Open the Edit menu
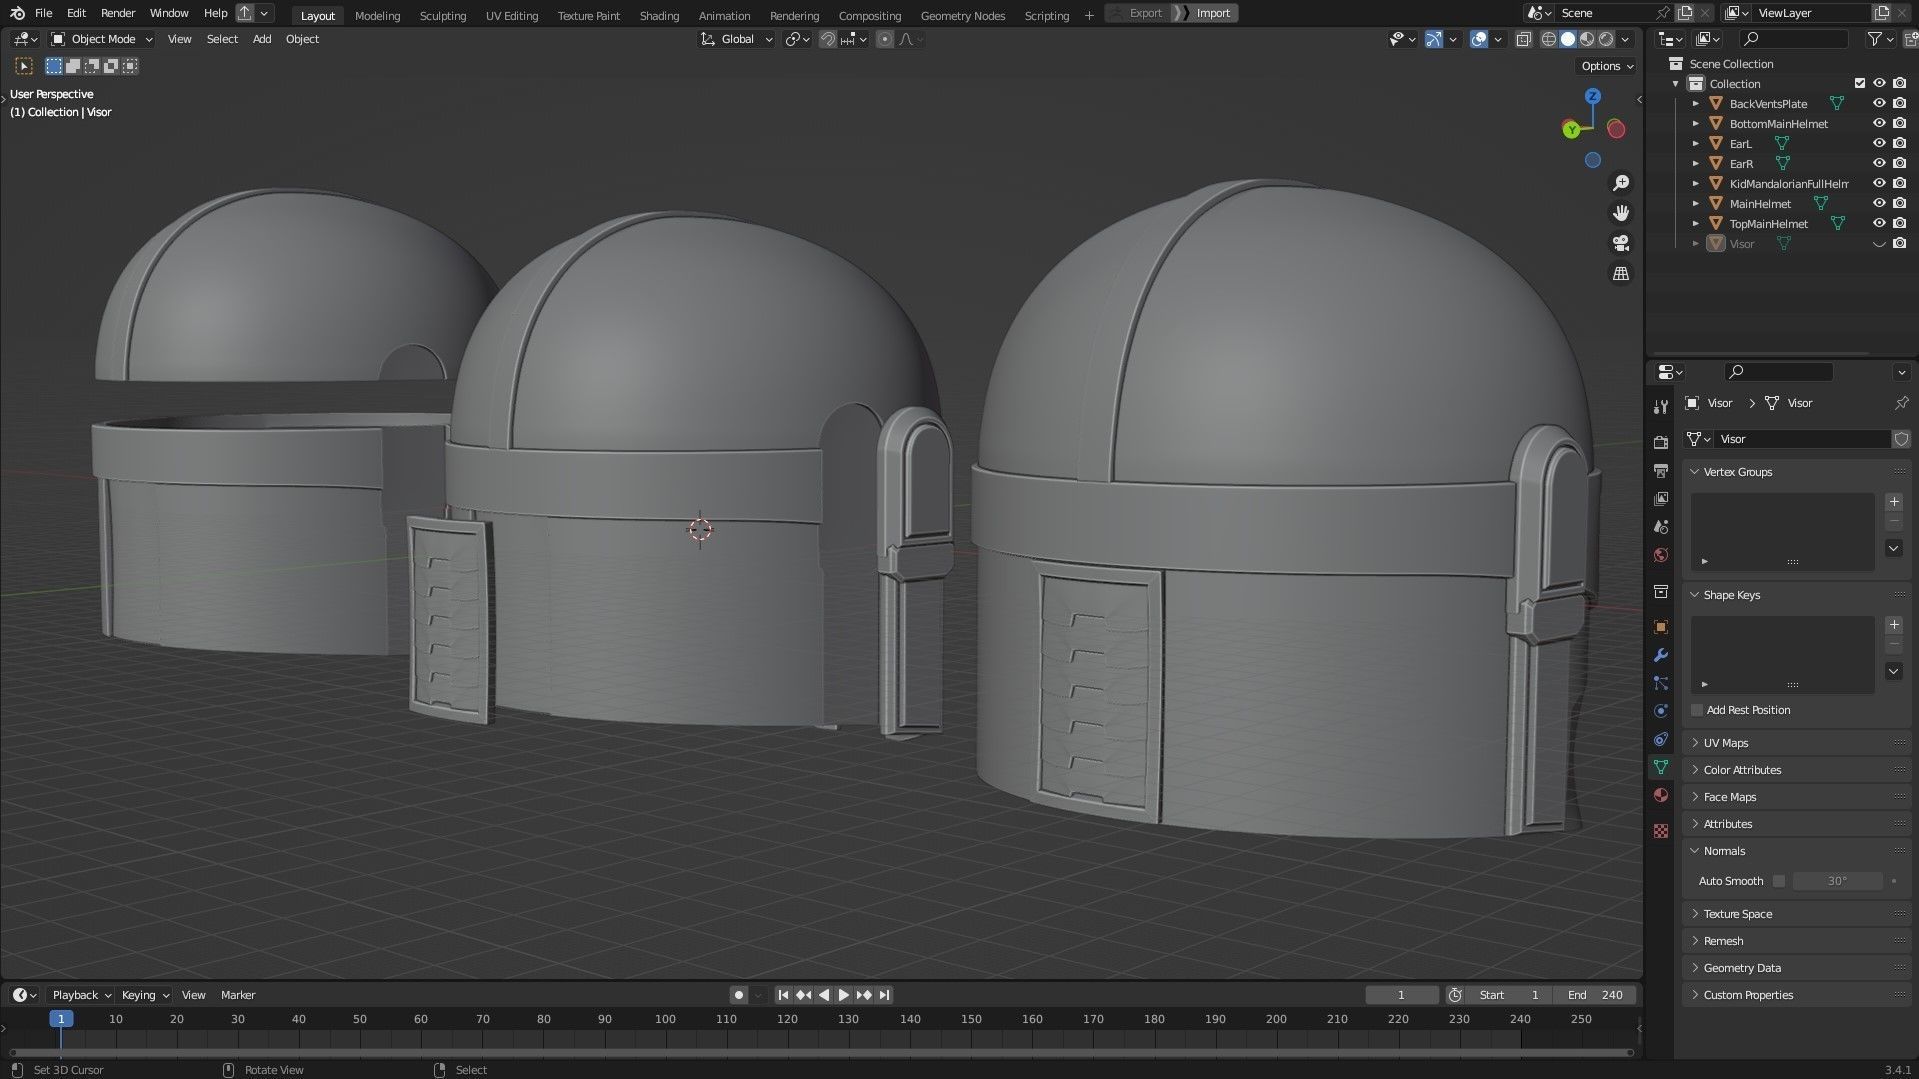1919x1079 pixels. pos(76,13)
